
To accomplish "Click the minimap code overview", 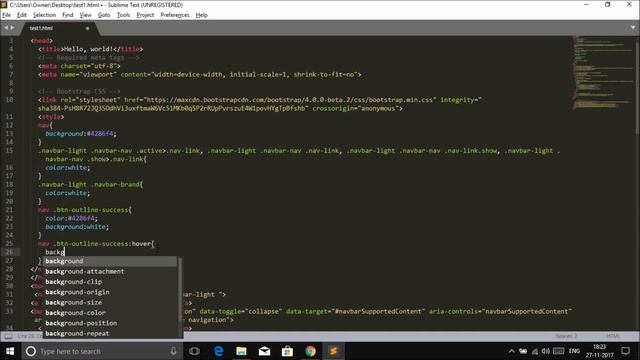I will click(x=603, y=73).
